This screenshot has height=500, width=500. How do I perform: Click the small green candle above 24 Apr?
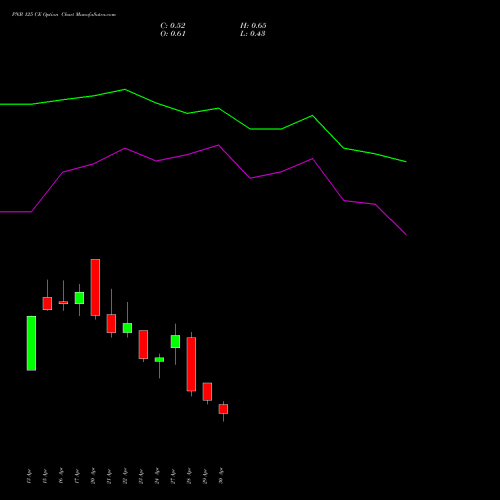point(159,360)
